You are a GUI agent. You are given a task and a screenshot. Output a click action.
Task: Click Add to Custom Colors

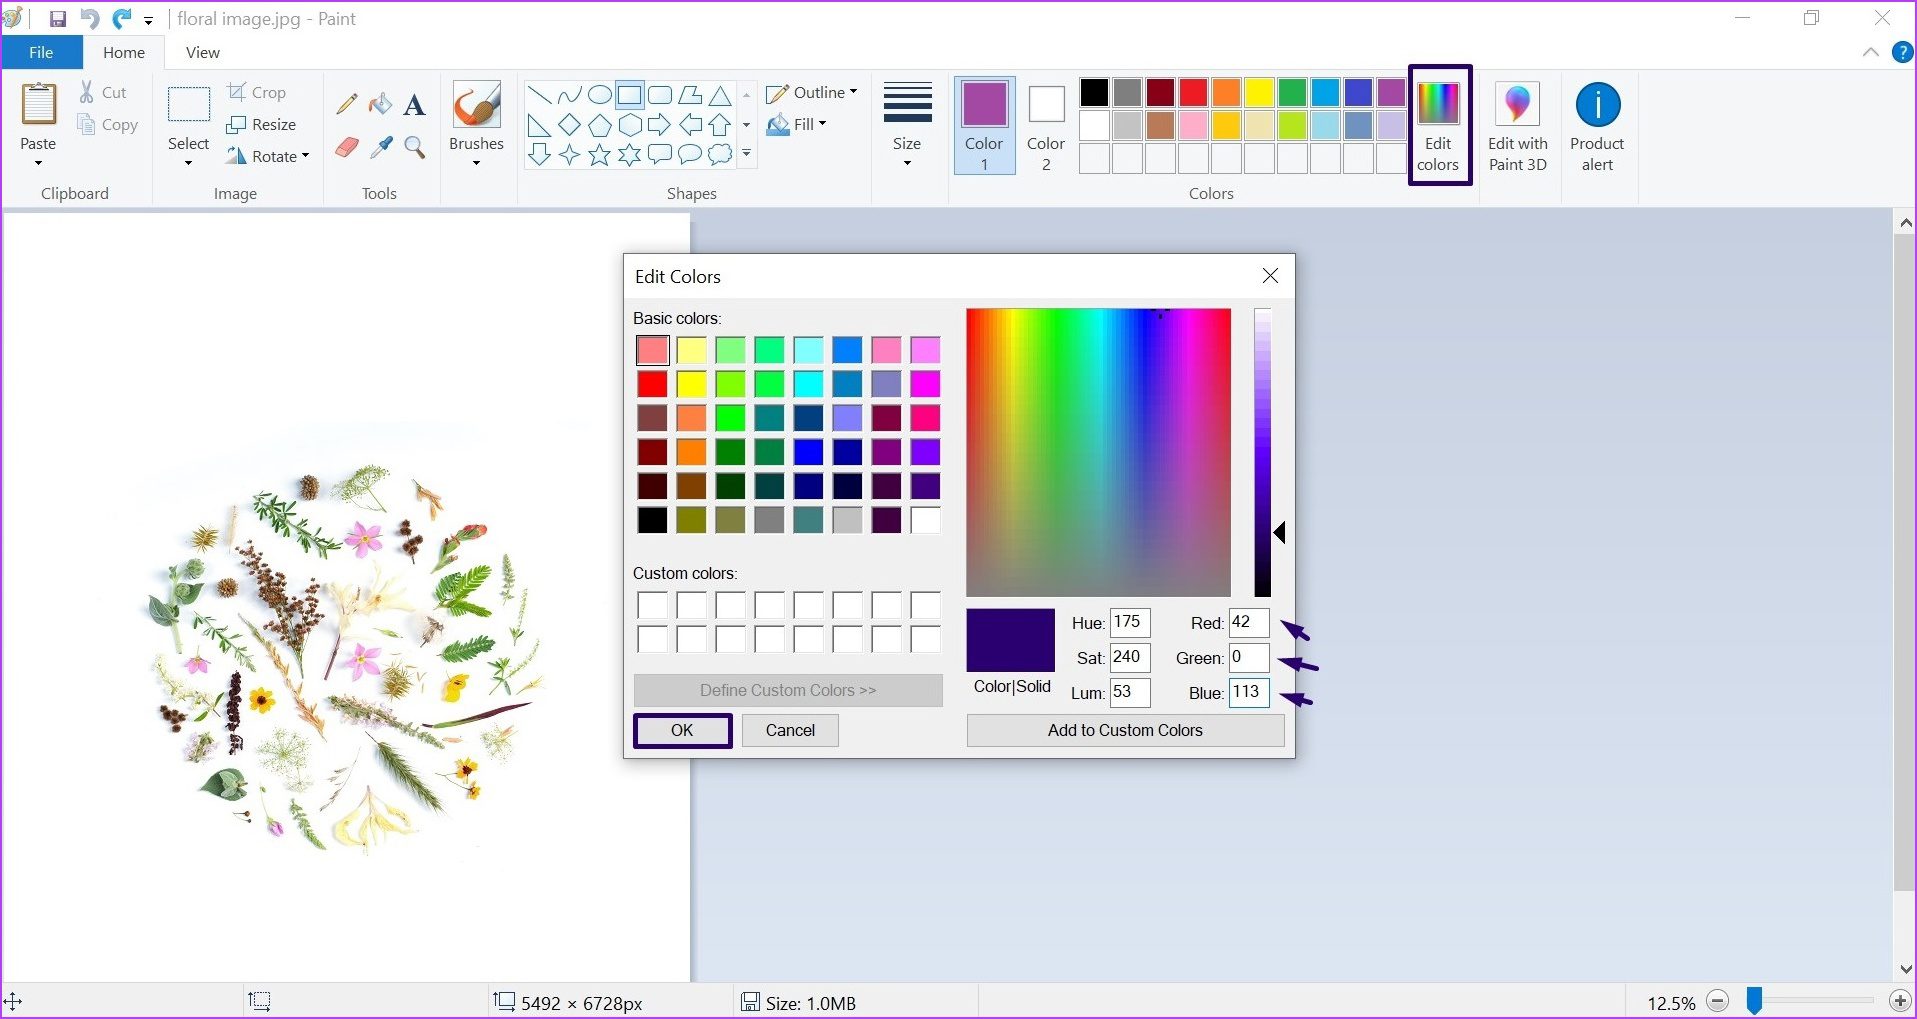[1124, 730]
